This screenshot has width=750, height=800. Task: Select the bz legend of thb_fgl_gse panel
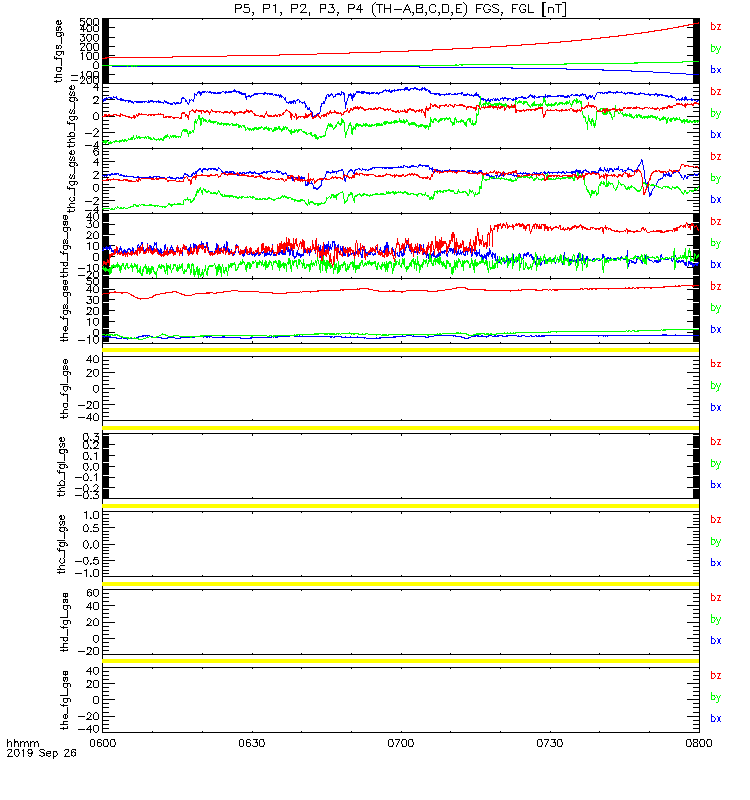click(716, 442)
